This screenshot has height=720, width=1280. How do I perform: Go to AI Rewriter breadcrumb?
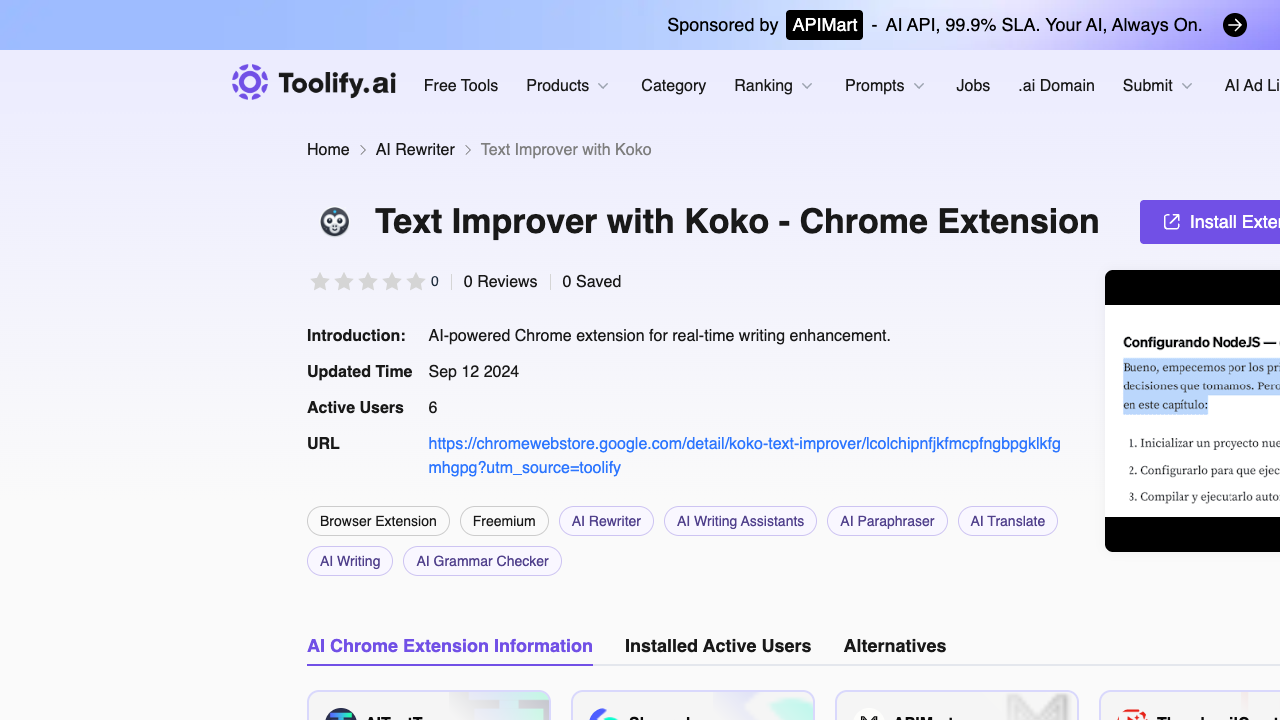(415, 150)
